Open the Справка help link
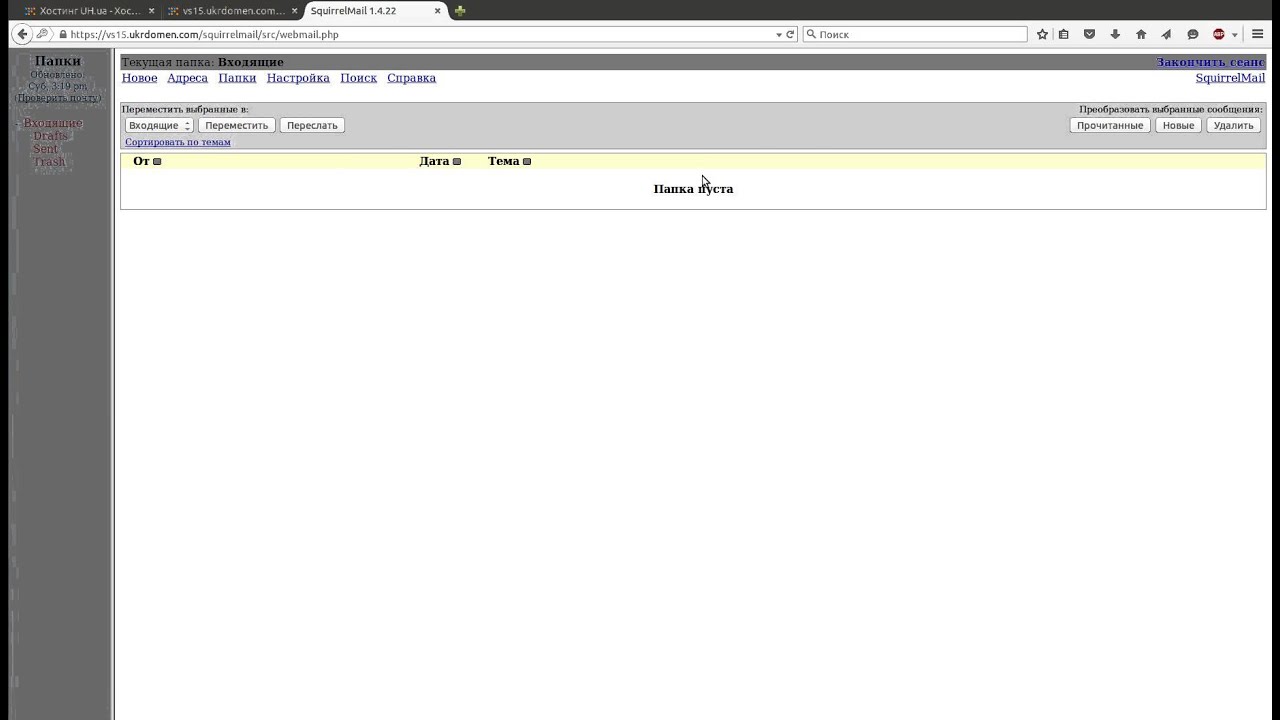 (411, 78)
